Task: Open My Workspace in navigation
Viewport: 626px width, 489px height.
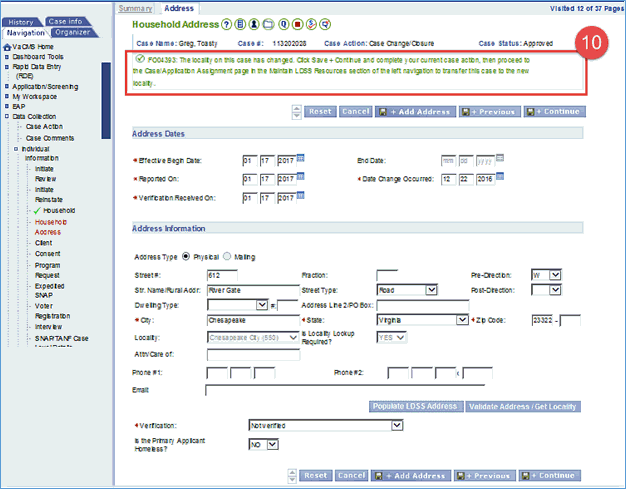Action: pyautogui.click(x=34, y=97)
